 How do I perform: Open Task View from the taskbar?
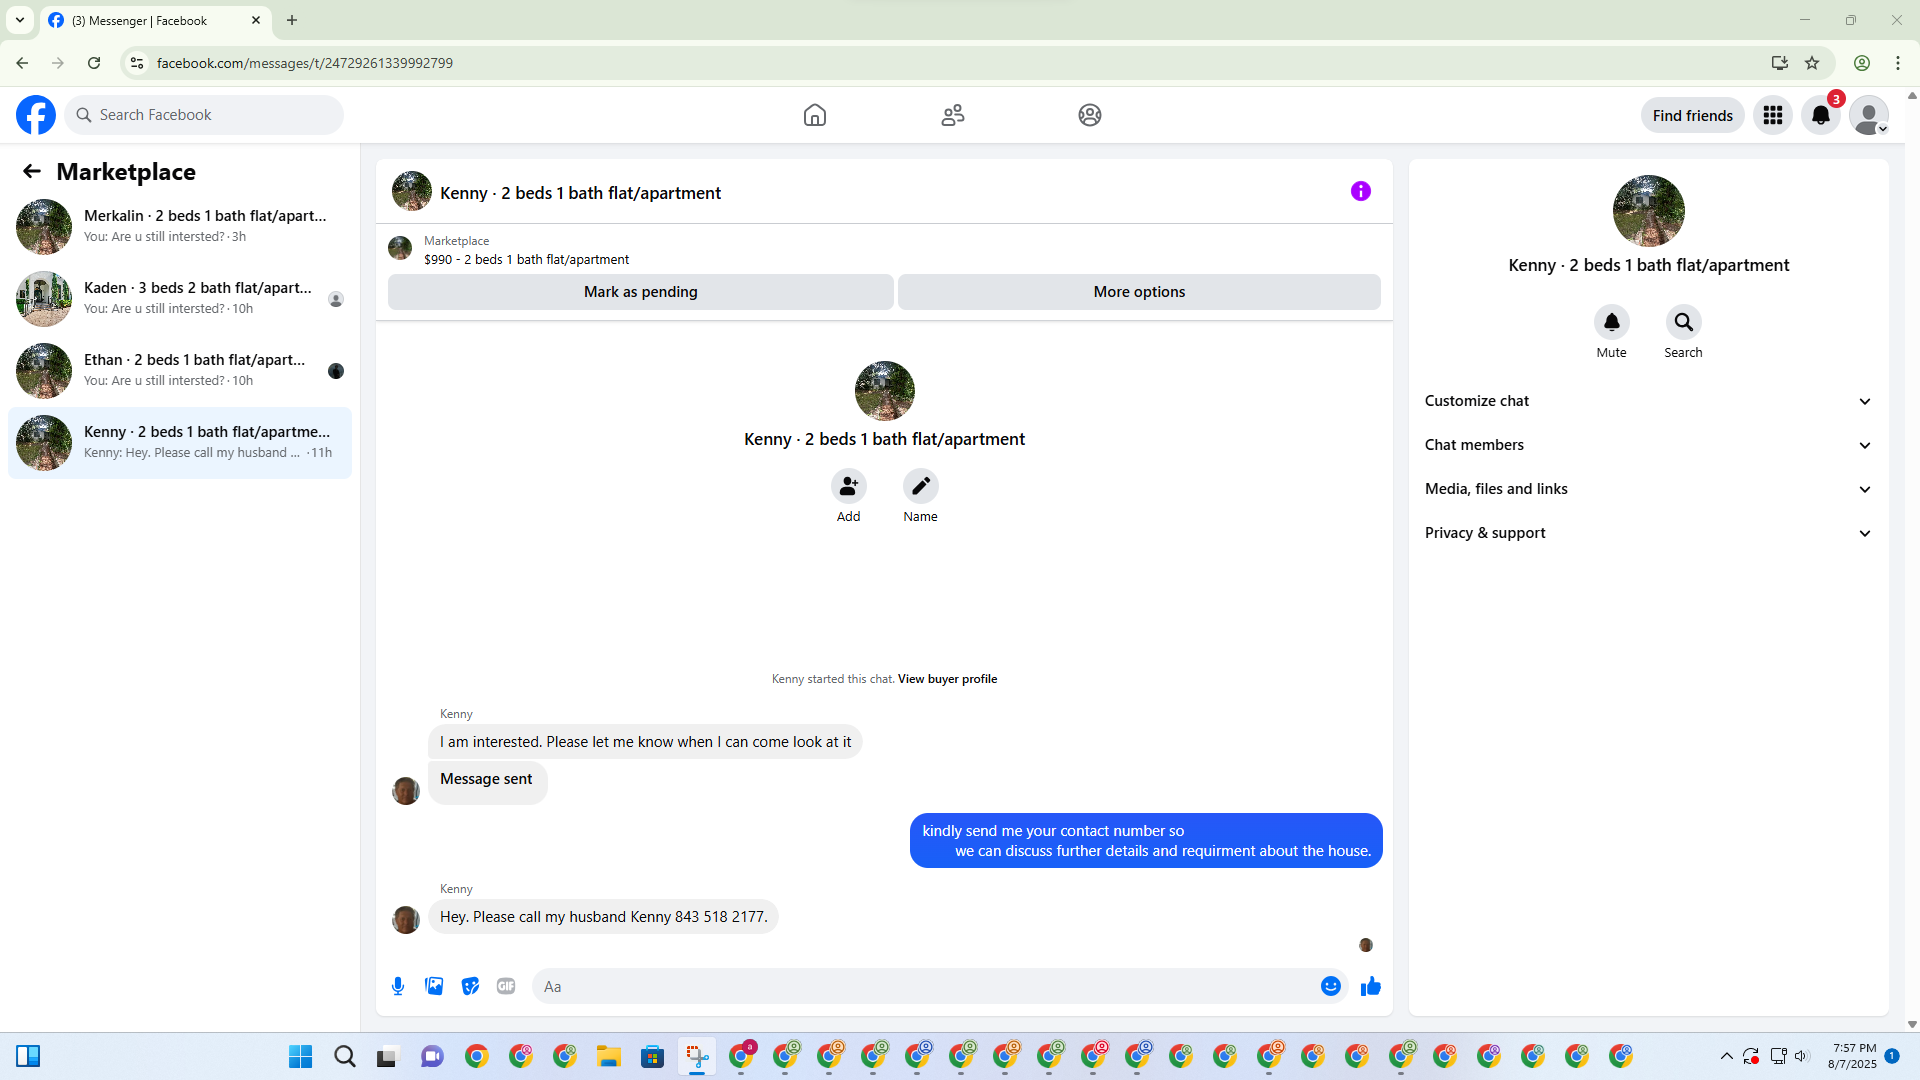(x=387, y=1056)
